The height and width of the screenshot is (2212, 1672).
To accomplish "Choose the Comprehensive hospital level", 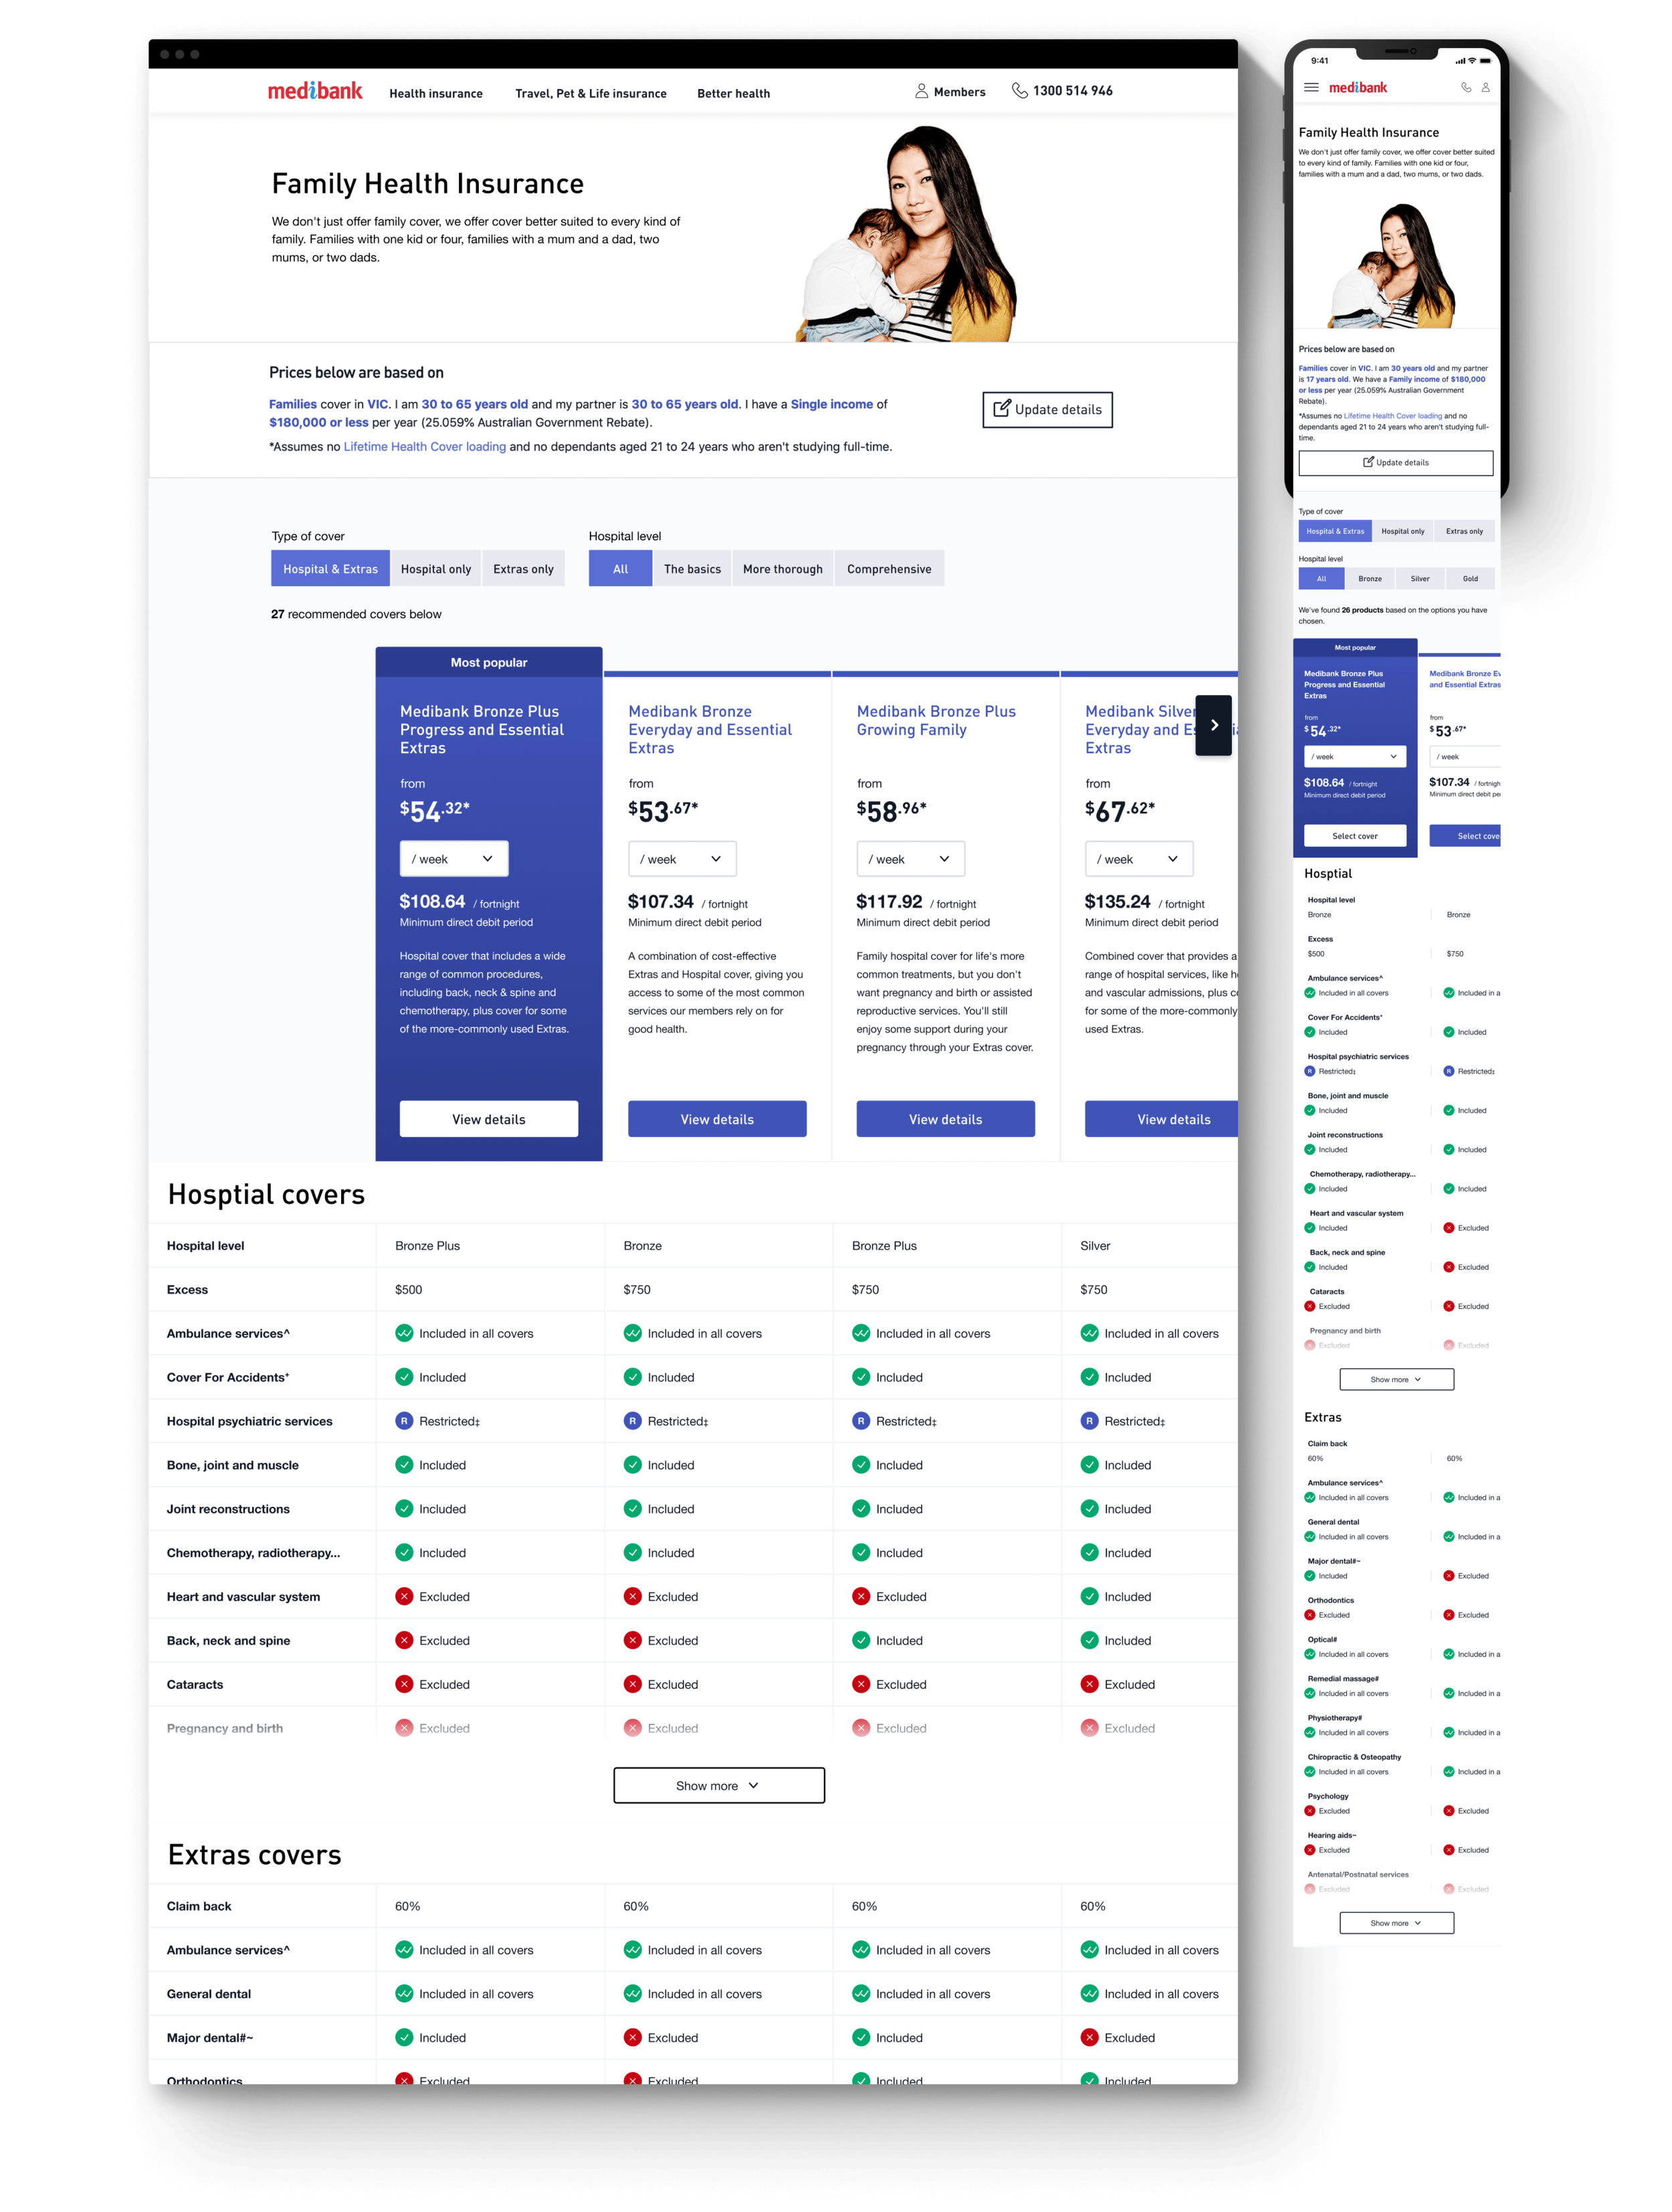I will [888, 569].
